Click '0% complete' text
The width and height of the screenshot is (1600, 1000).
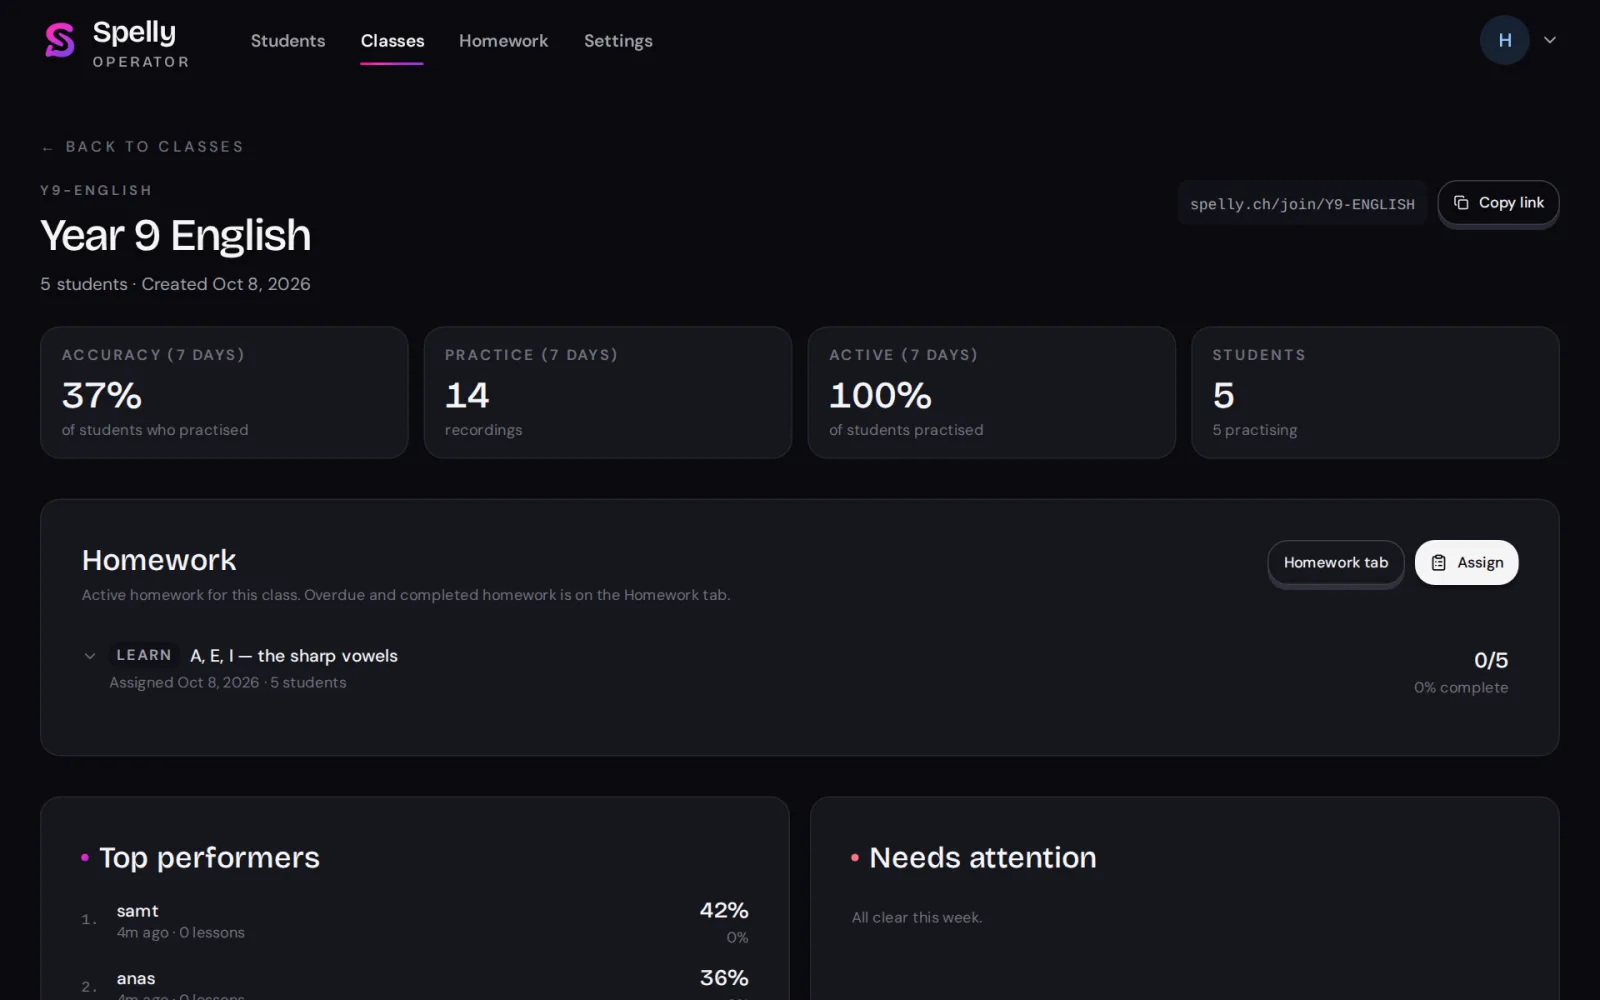(1461, 688)
